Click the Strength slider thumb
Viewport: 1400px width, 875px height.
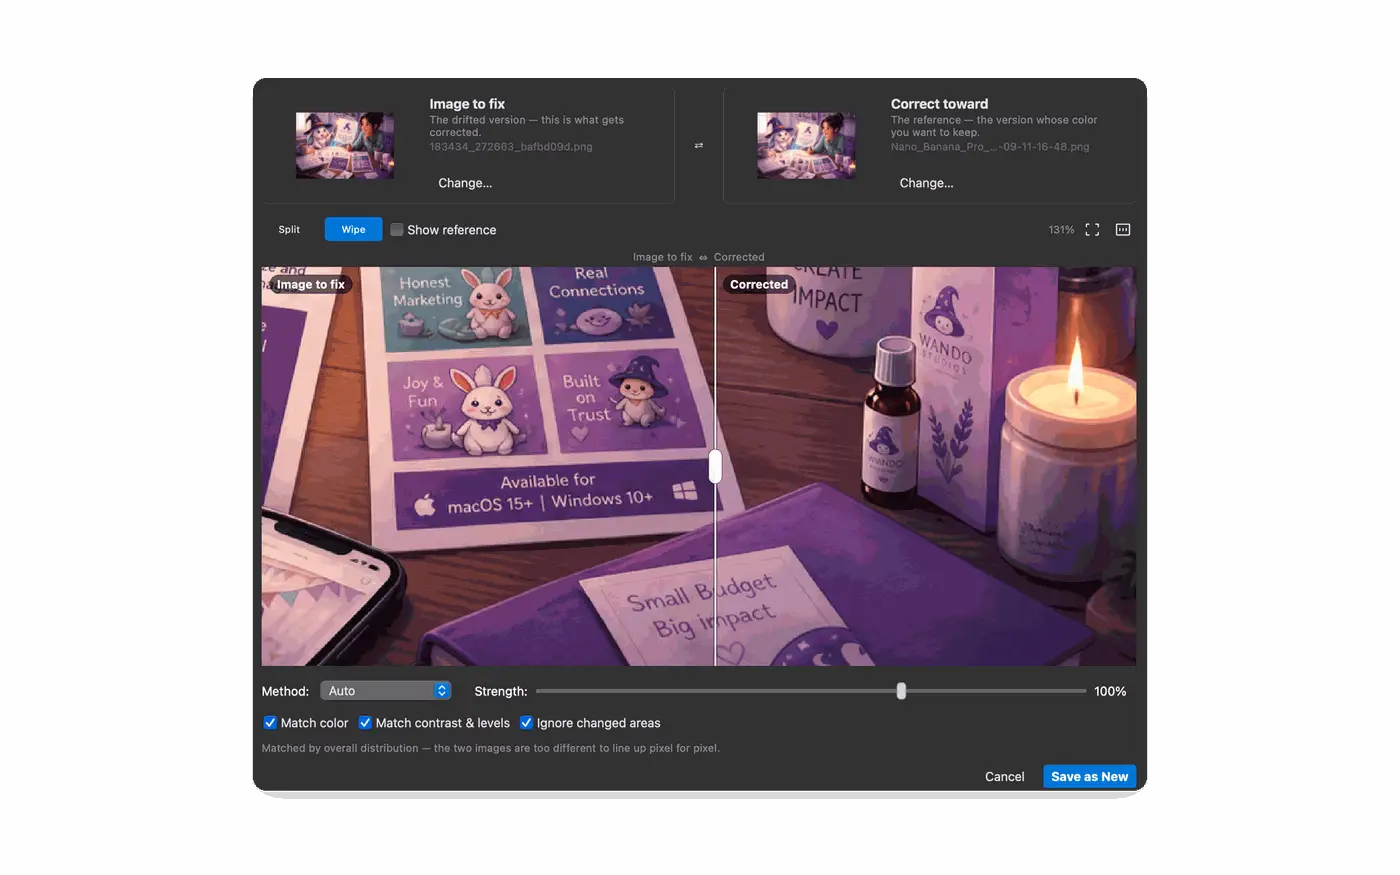[901, 691]
